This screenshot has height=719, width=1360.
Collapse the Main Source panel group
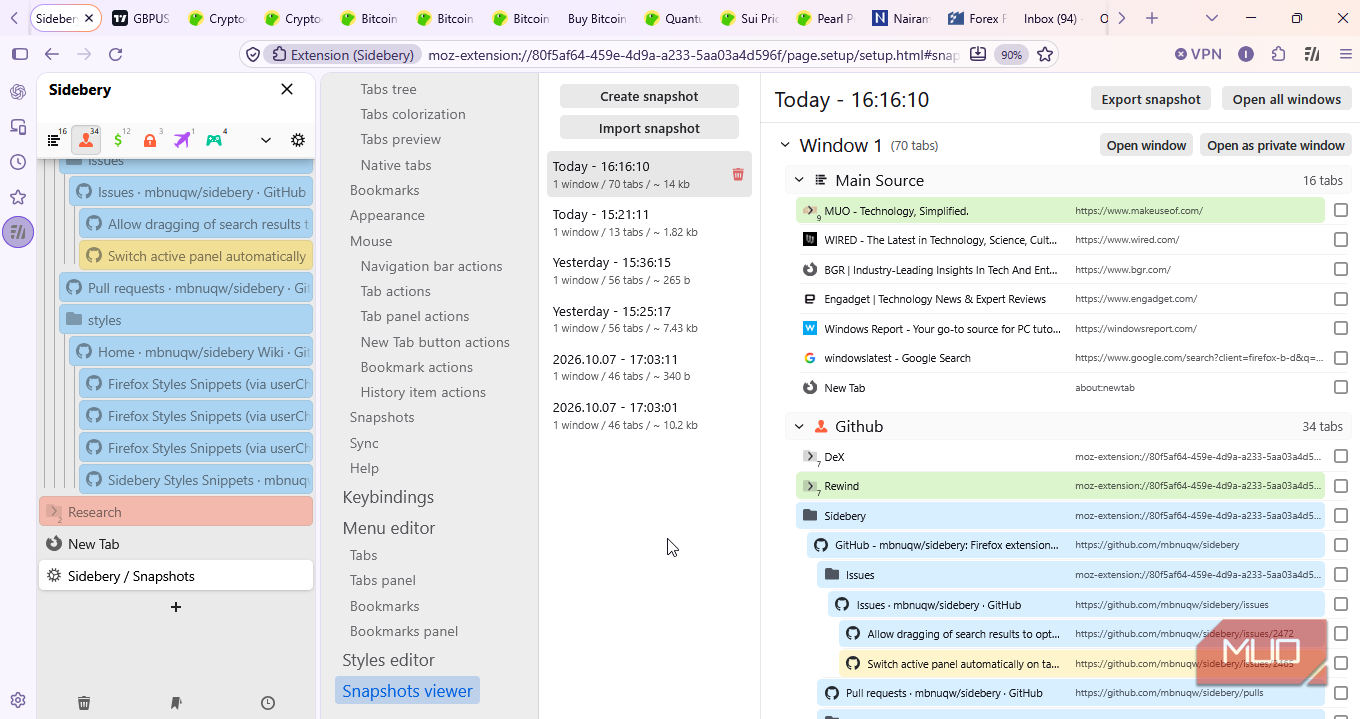799,181
